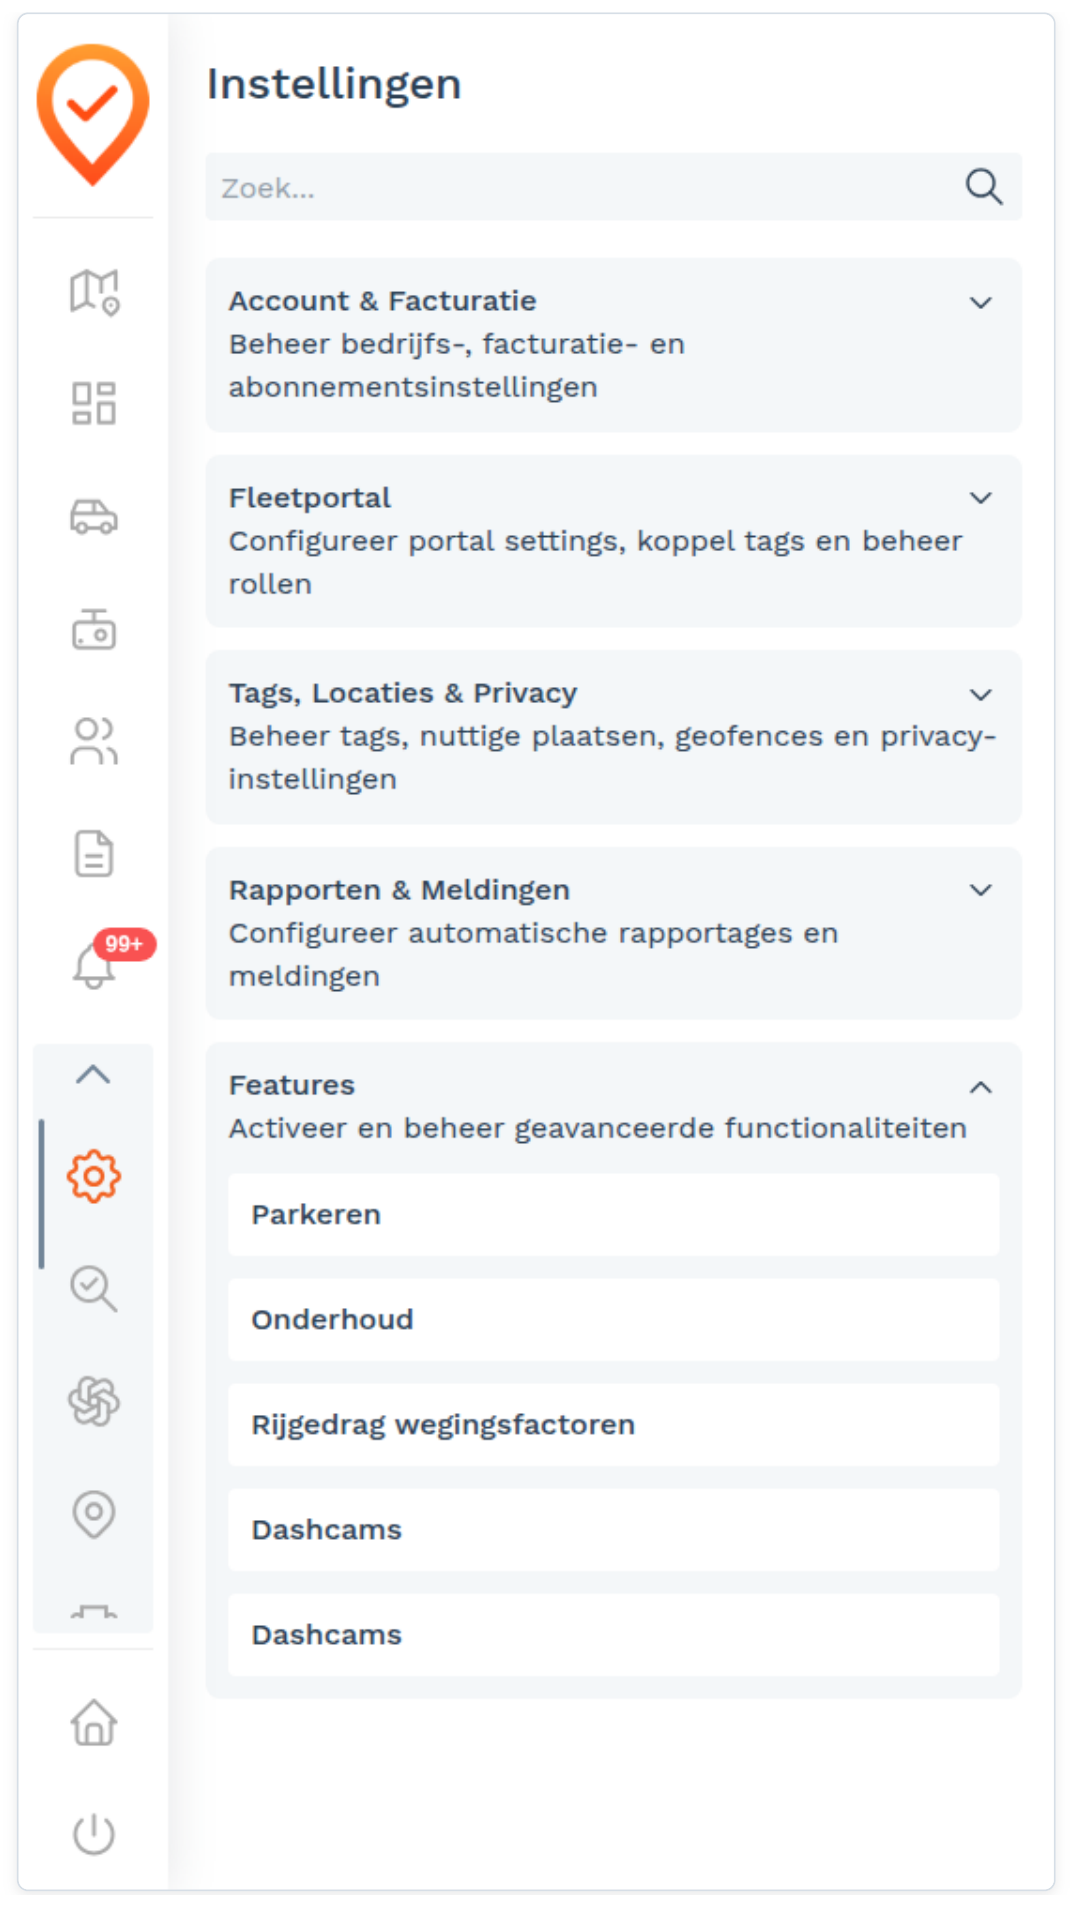
Task: Log out using the power icon
Action: [94, 1833]
